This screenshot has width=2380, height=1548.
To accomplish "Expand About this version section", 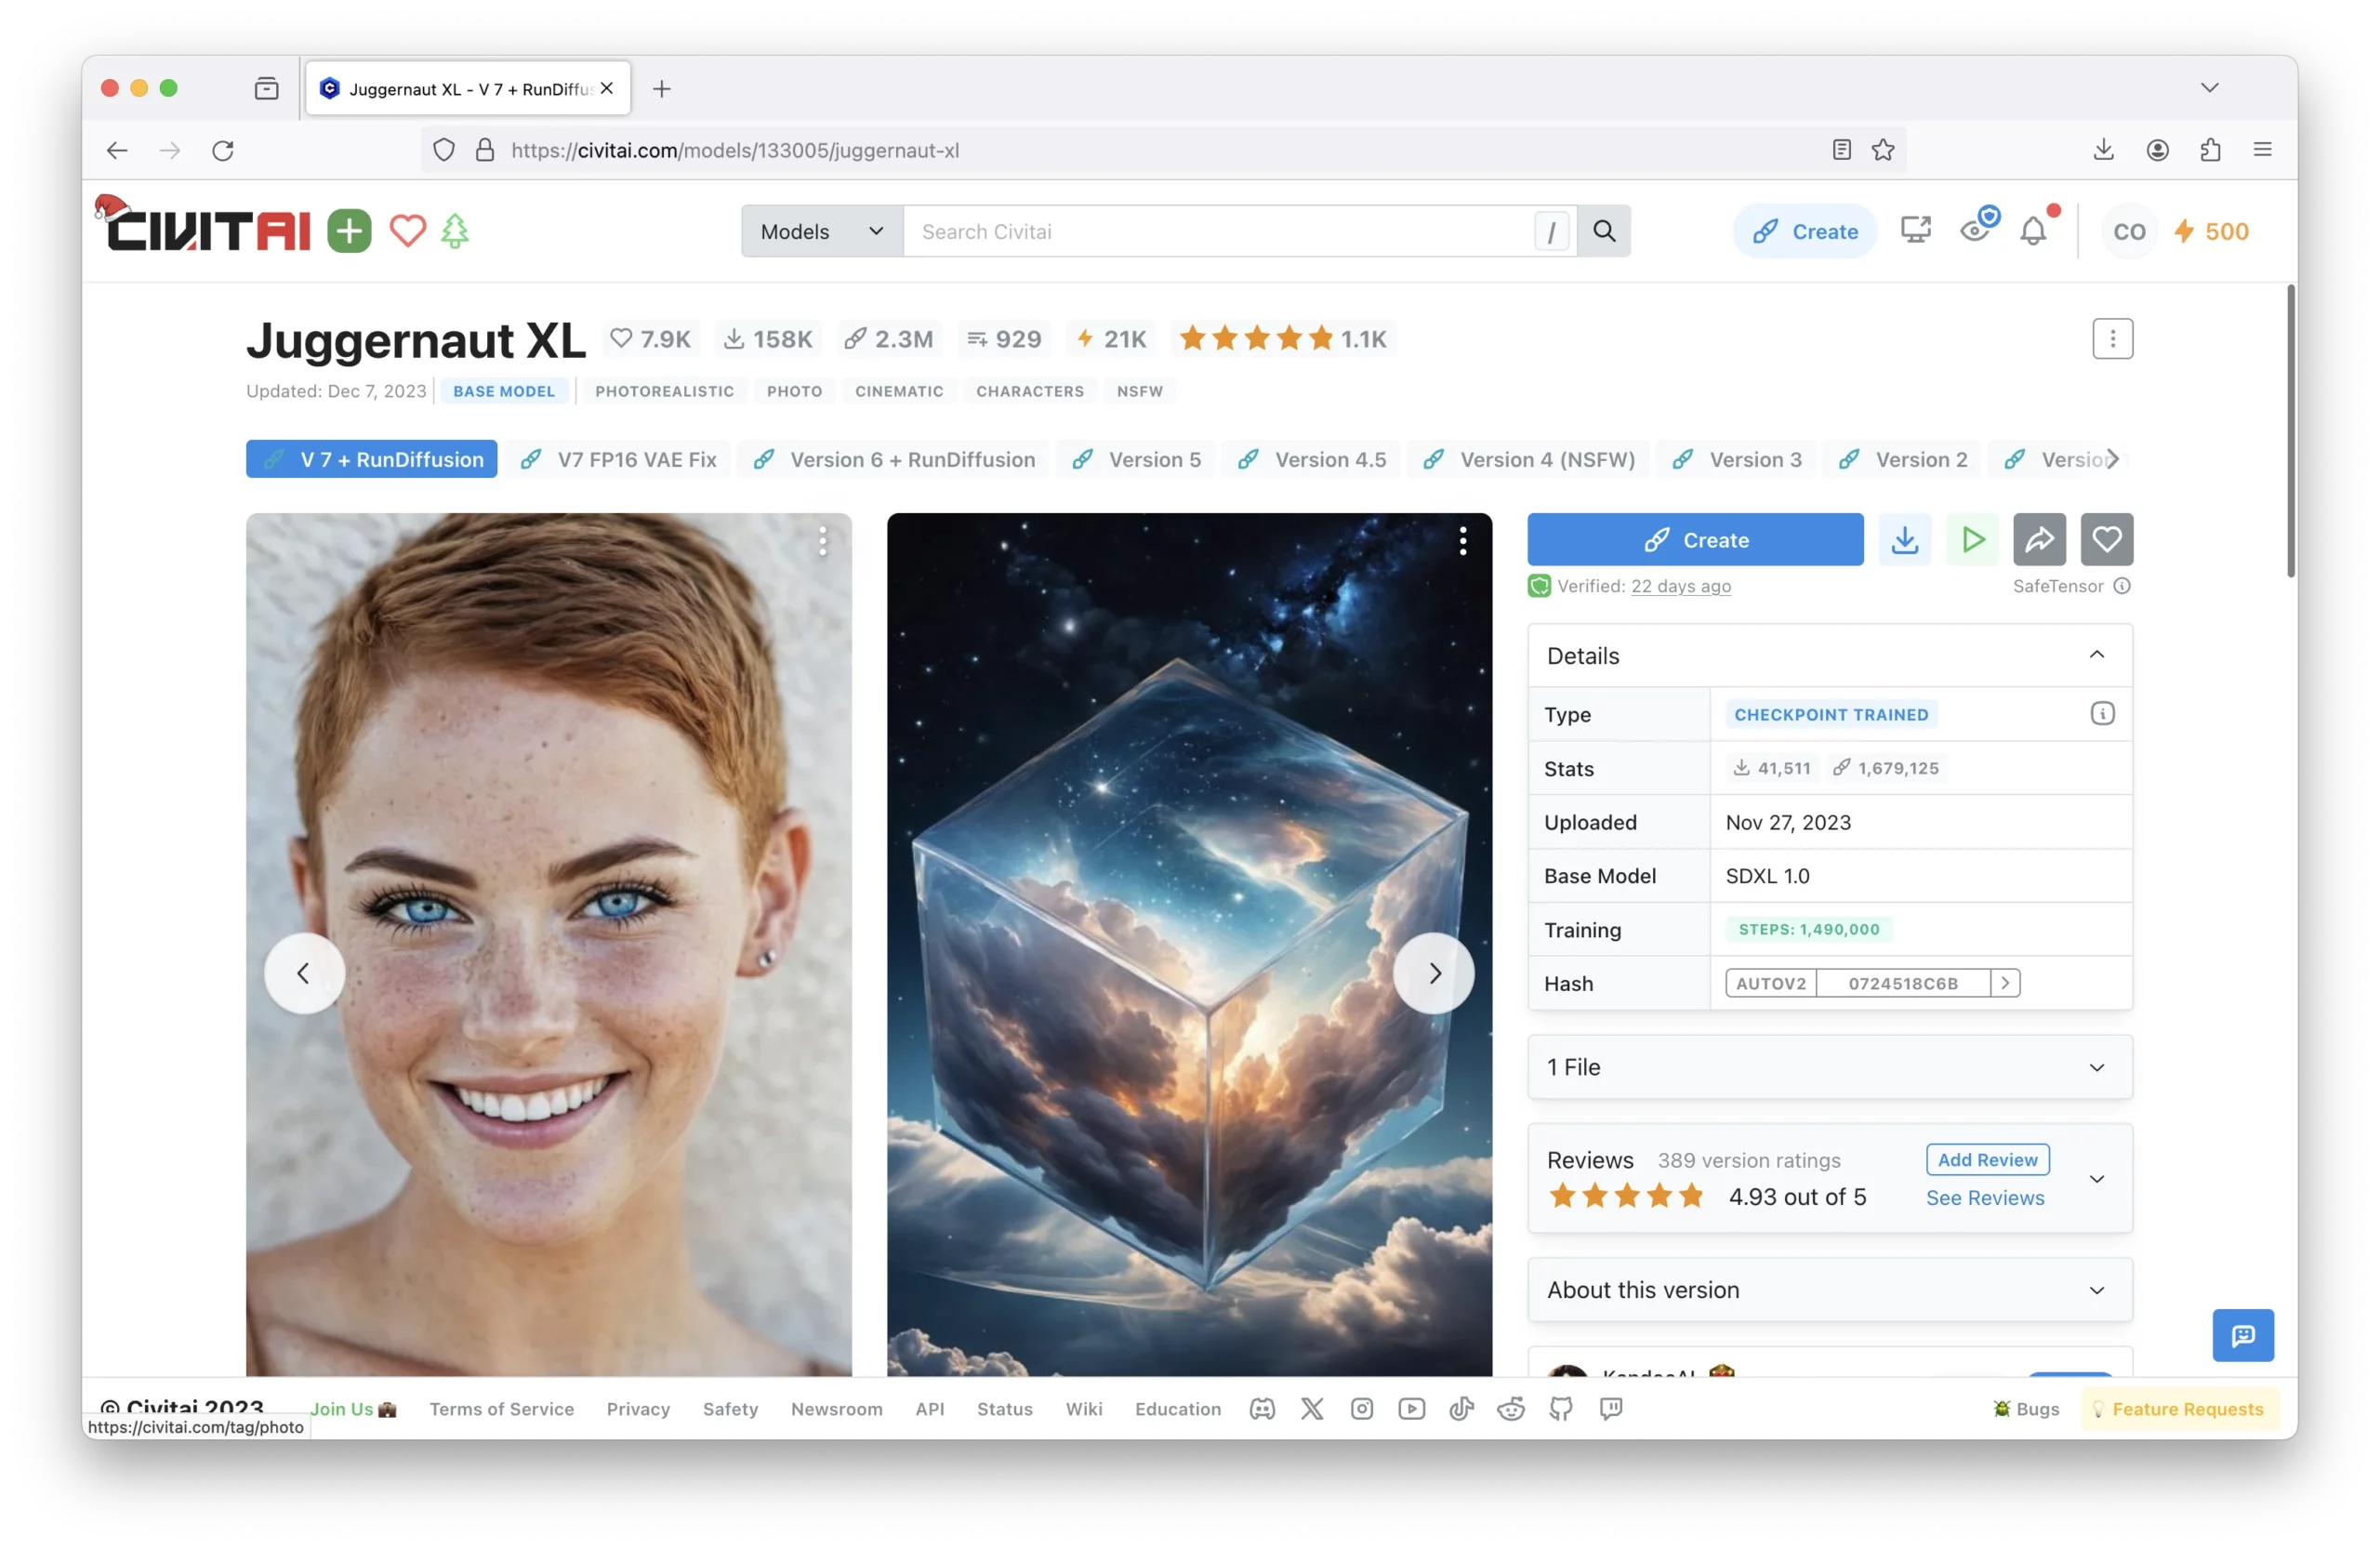I will coord(1830,1290).
